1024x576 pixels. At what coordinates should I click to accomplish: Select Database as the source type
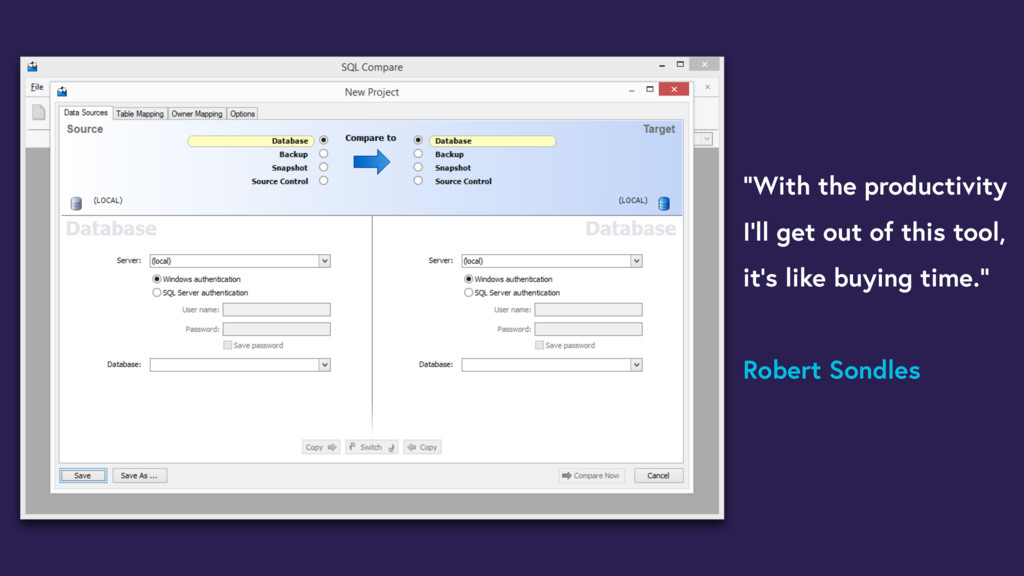[323, 140]
